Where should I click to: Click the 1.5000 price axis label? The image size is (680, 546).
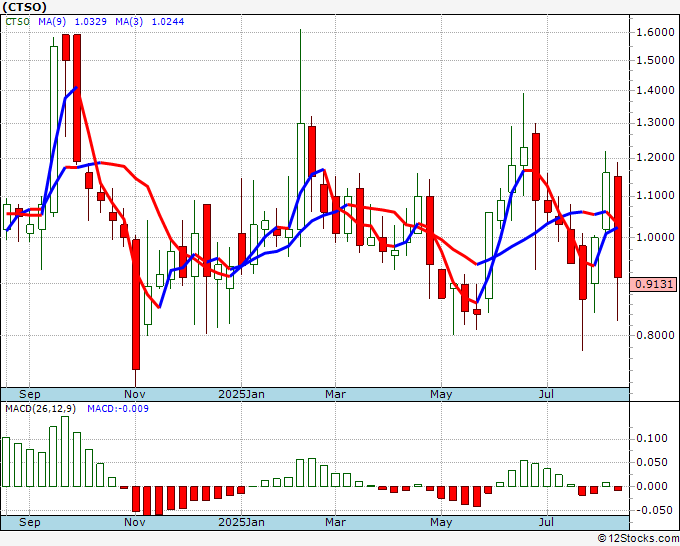coord(655,60)
